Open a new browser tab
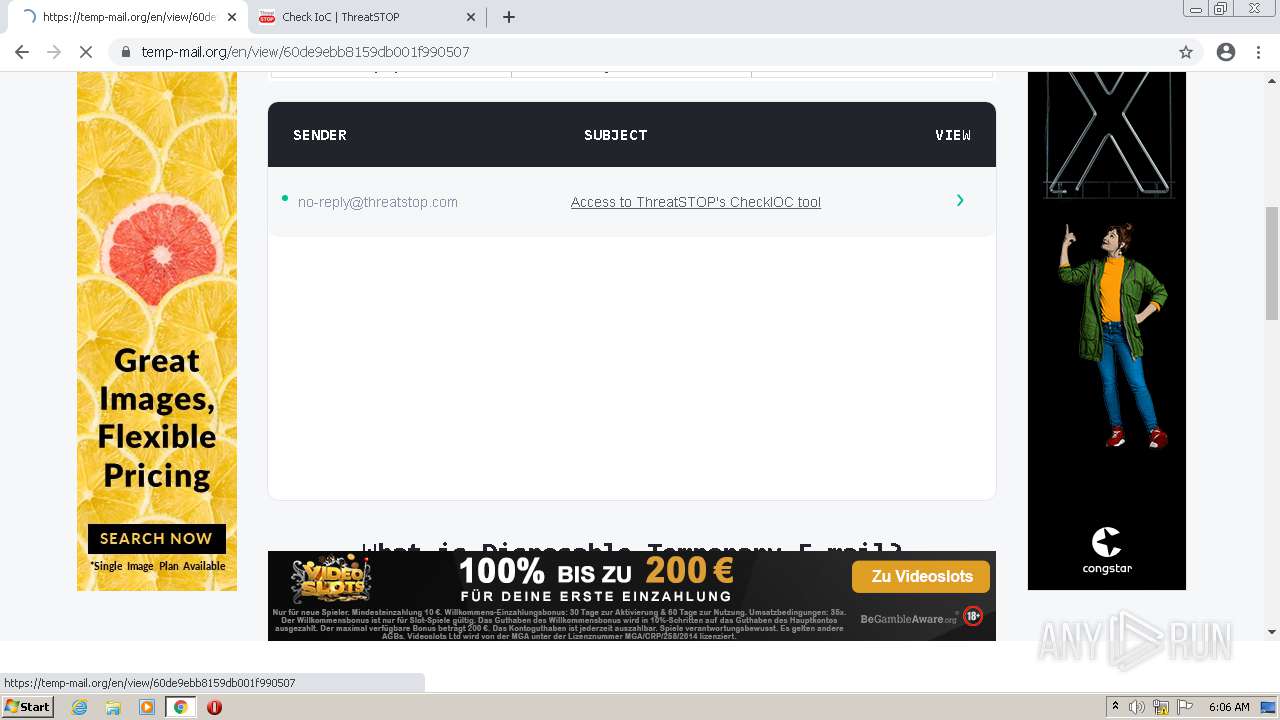The height and width of the screenshot is (720, 1280). click(509, 17)
